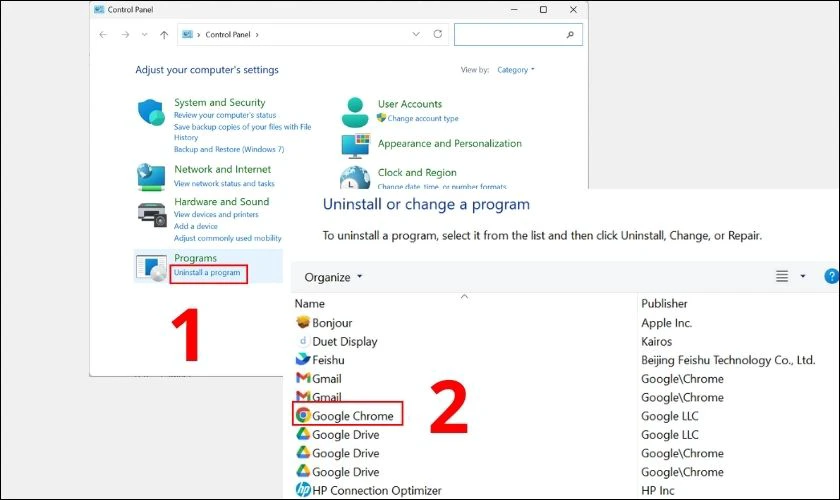Screen dimensions: 840x500
Task: Select Google Chrome in the program list
Action: coord(352,416)
